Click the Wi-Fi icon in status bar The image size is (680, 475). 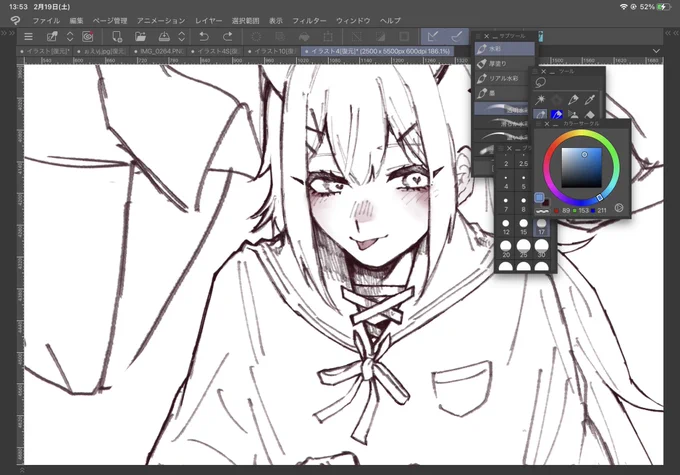coord(624,7)
